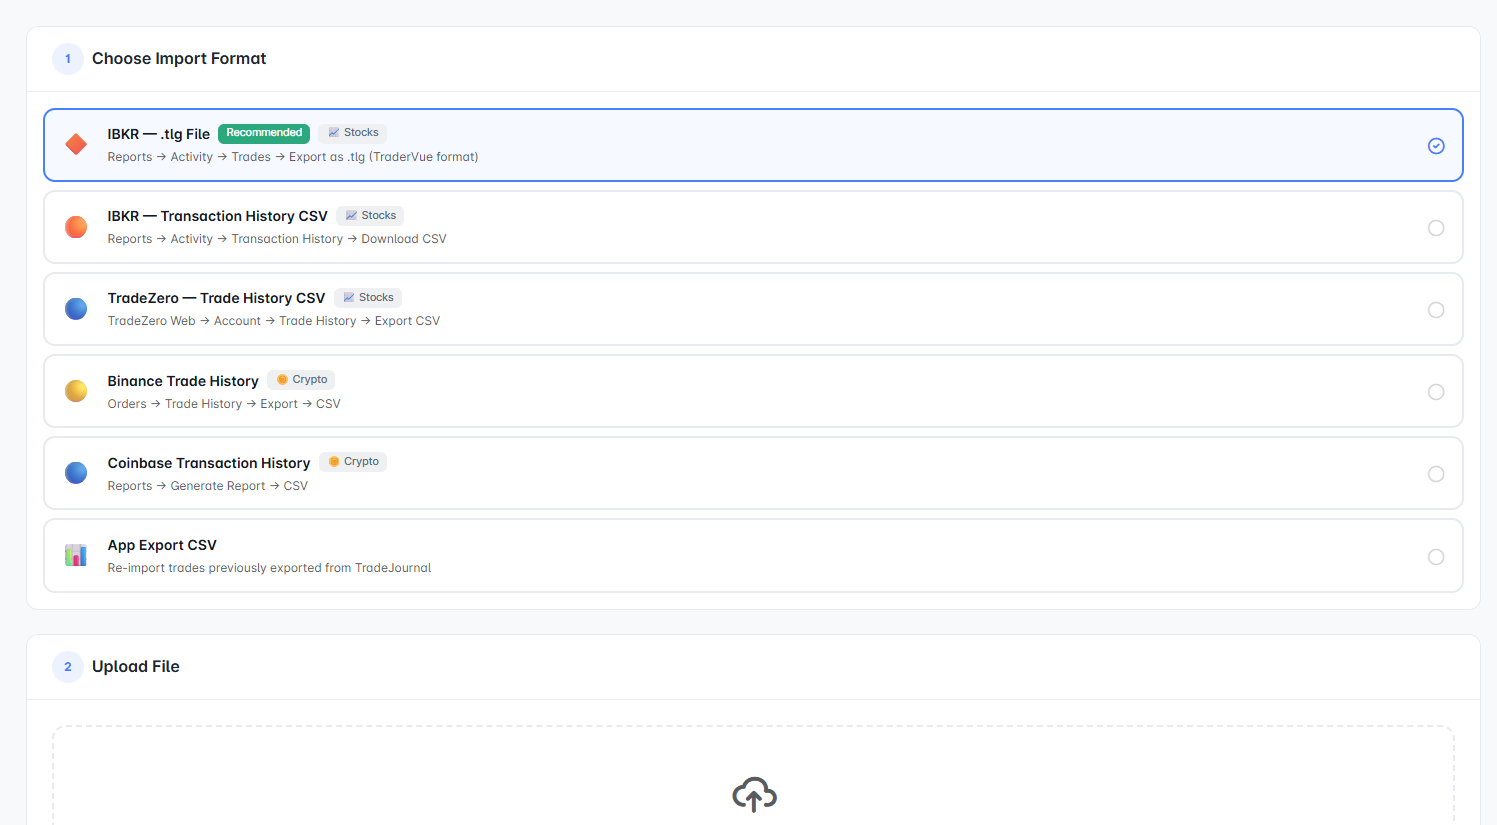Click the dashed file upload drop zone
Screen dimensions: 1497x825
coord(753,776)
